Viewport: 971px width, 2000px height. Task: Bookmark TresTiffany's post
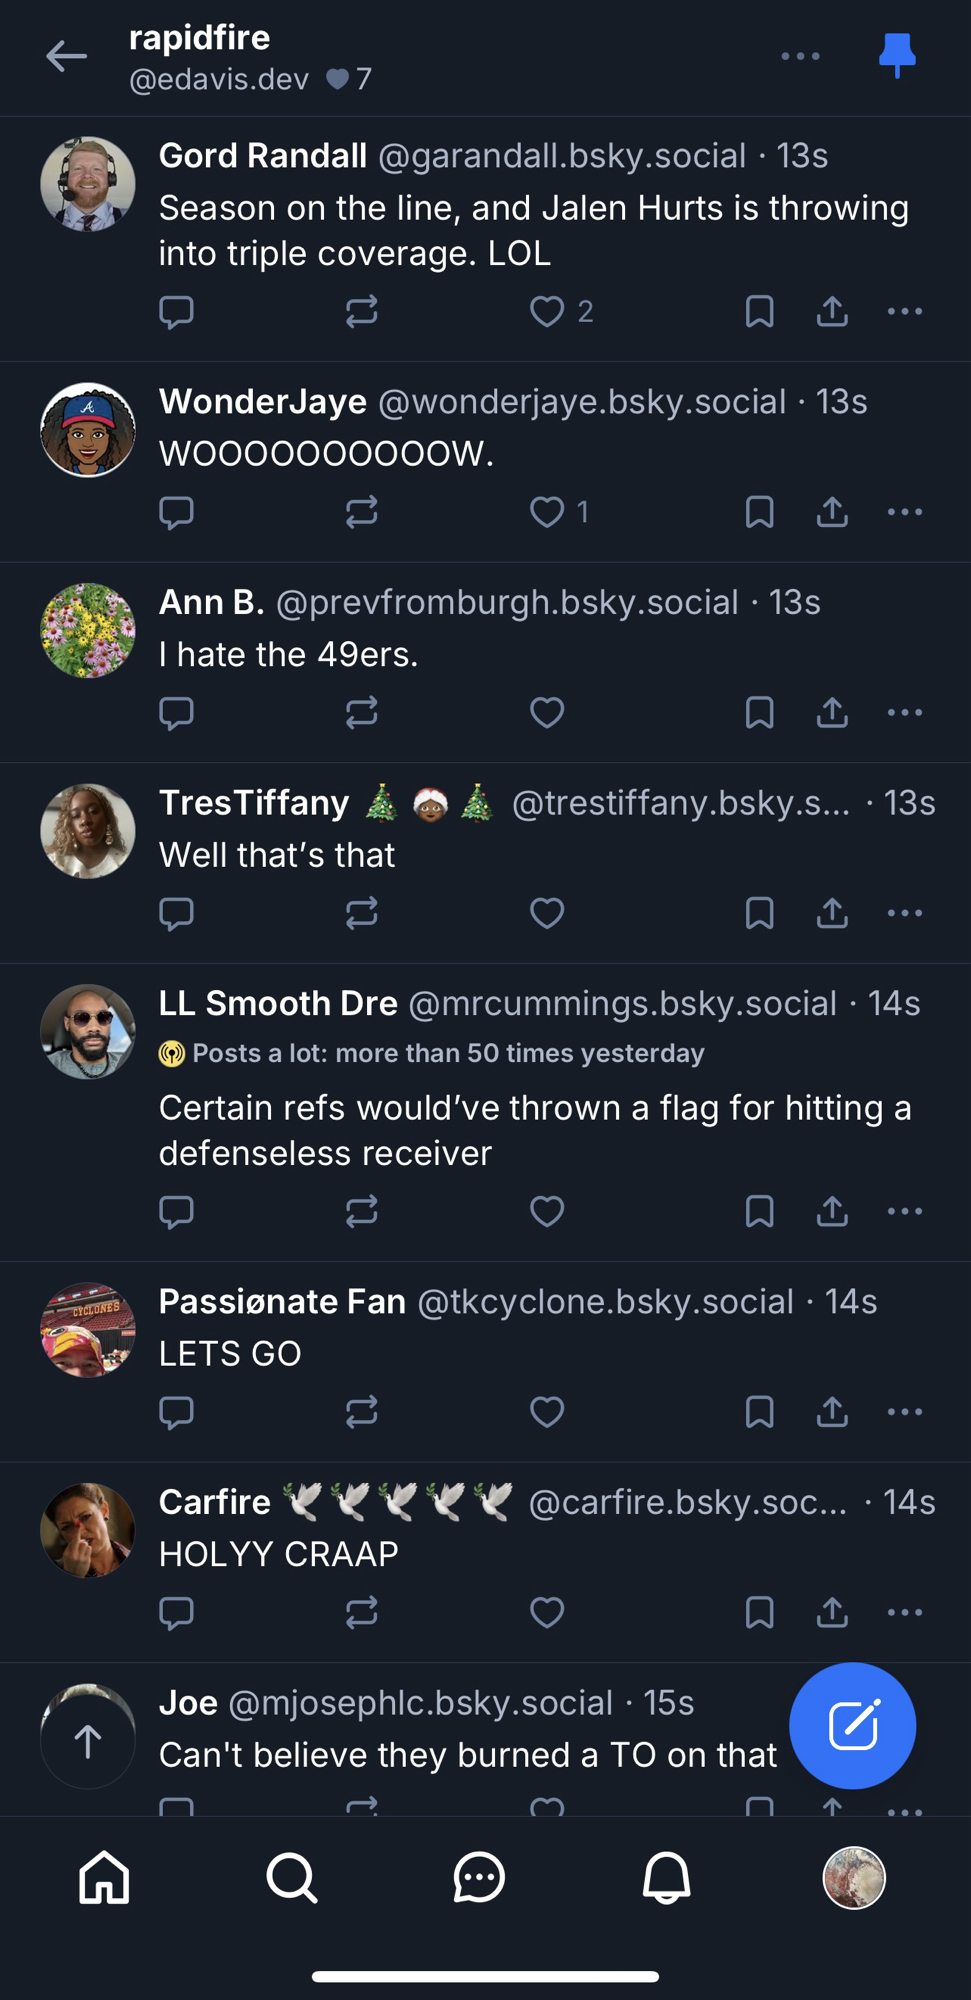759,913
